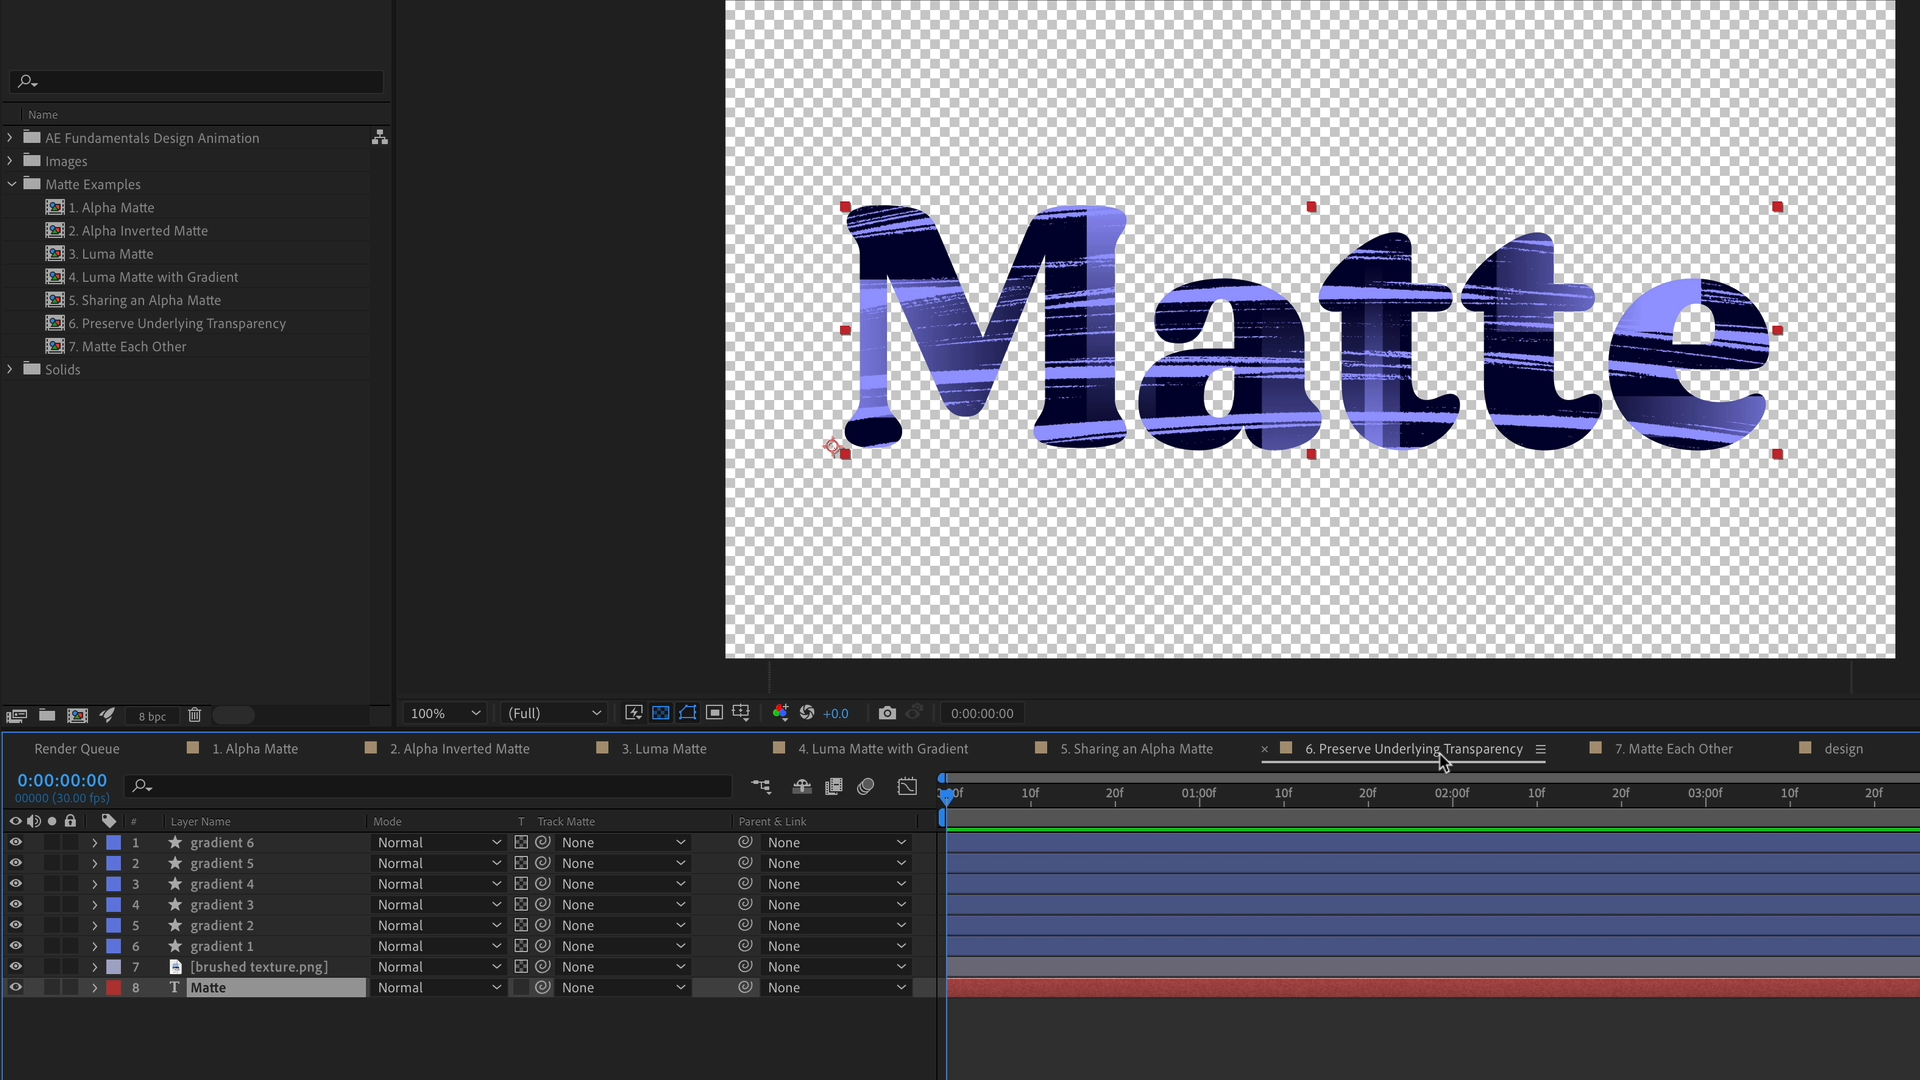Take a snapshot with the camera icon

tap(887, 713)
